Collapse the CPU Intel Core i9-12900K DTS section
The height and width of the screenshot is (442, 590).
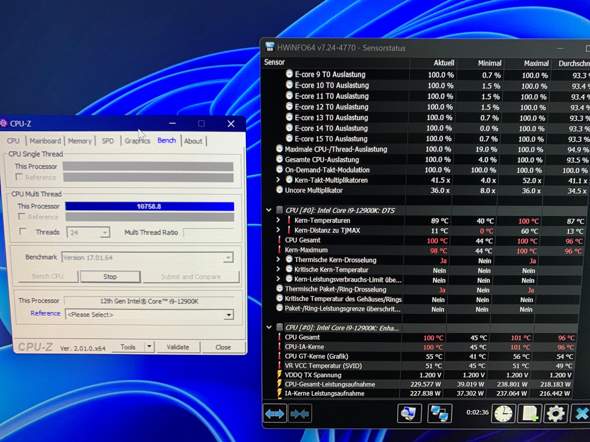click(x=269, y=210)
